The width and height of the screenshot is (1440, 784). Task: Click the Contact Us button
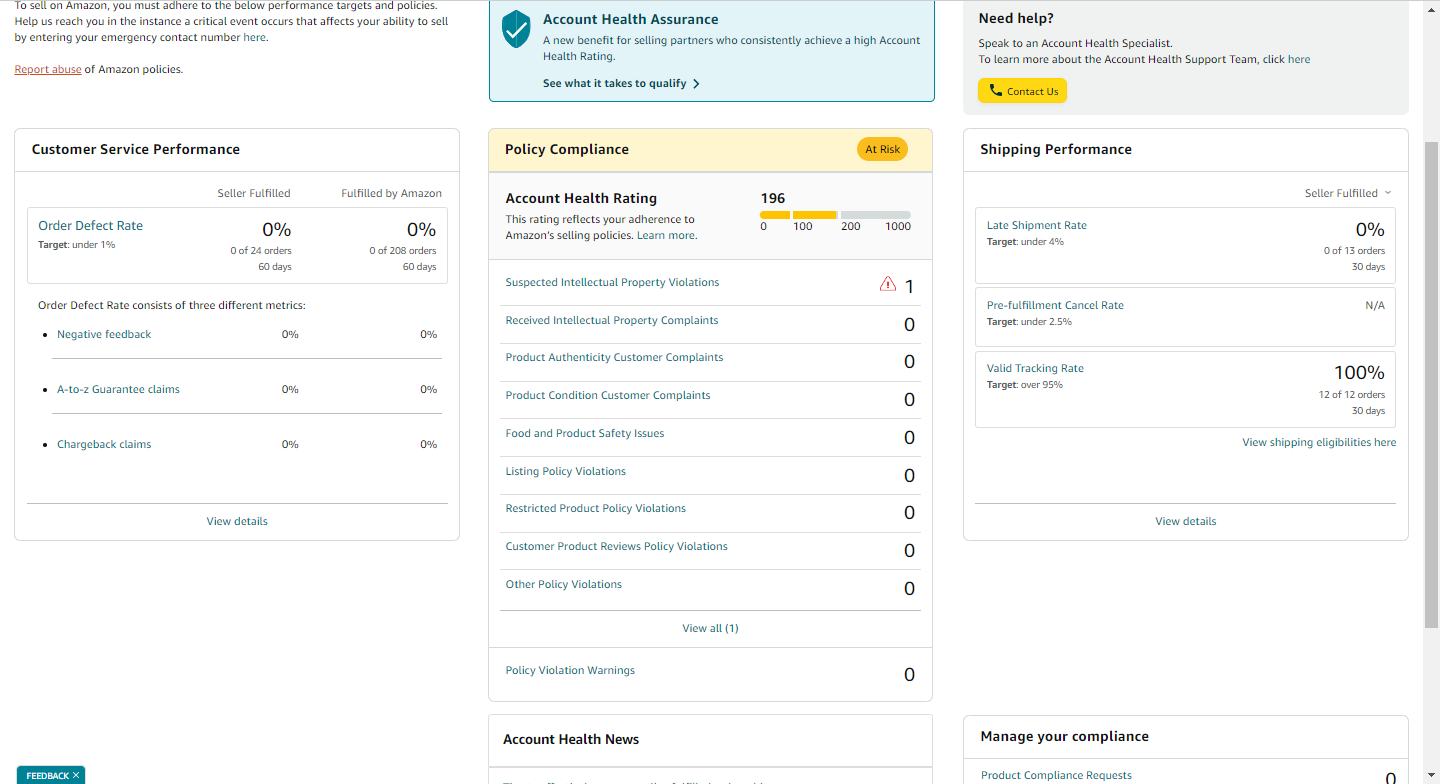tap(1022, 91)
